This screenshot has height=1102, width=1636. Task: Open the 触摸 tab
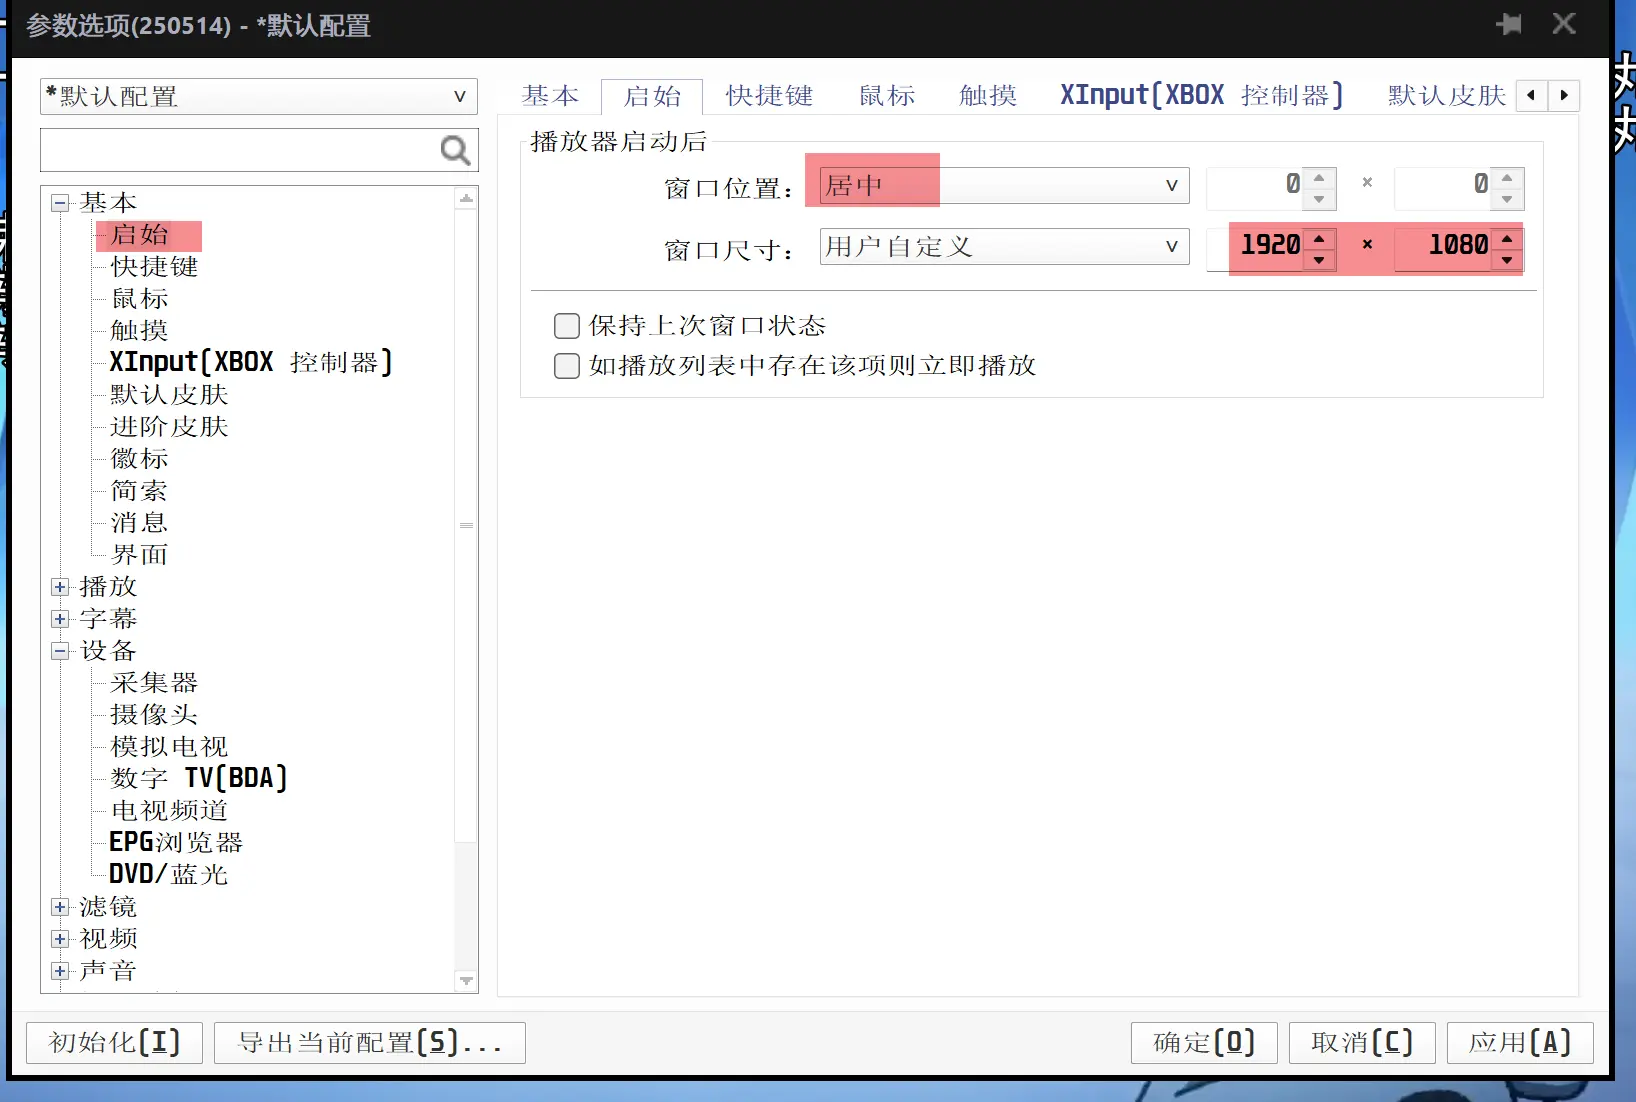(987, 96)
